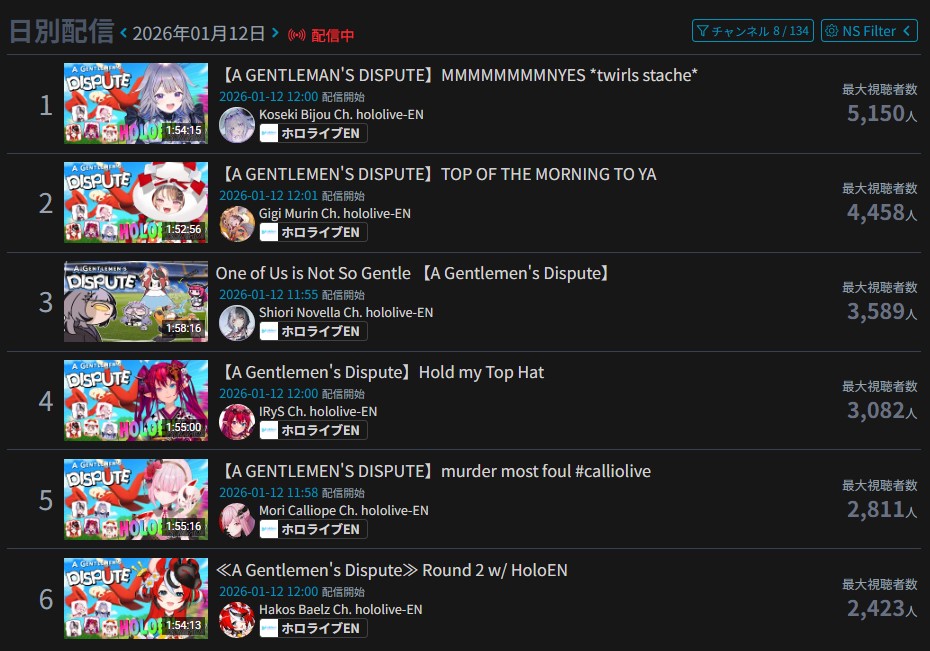Open Shiori Novella's stream thumbnail
This screenshot has height=651, width=930.
136,301
